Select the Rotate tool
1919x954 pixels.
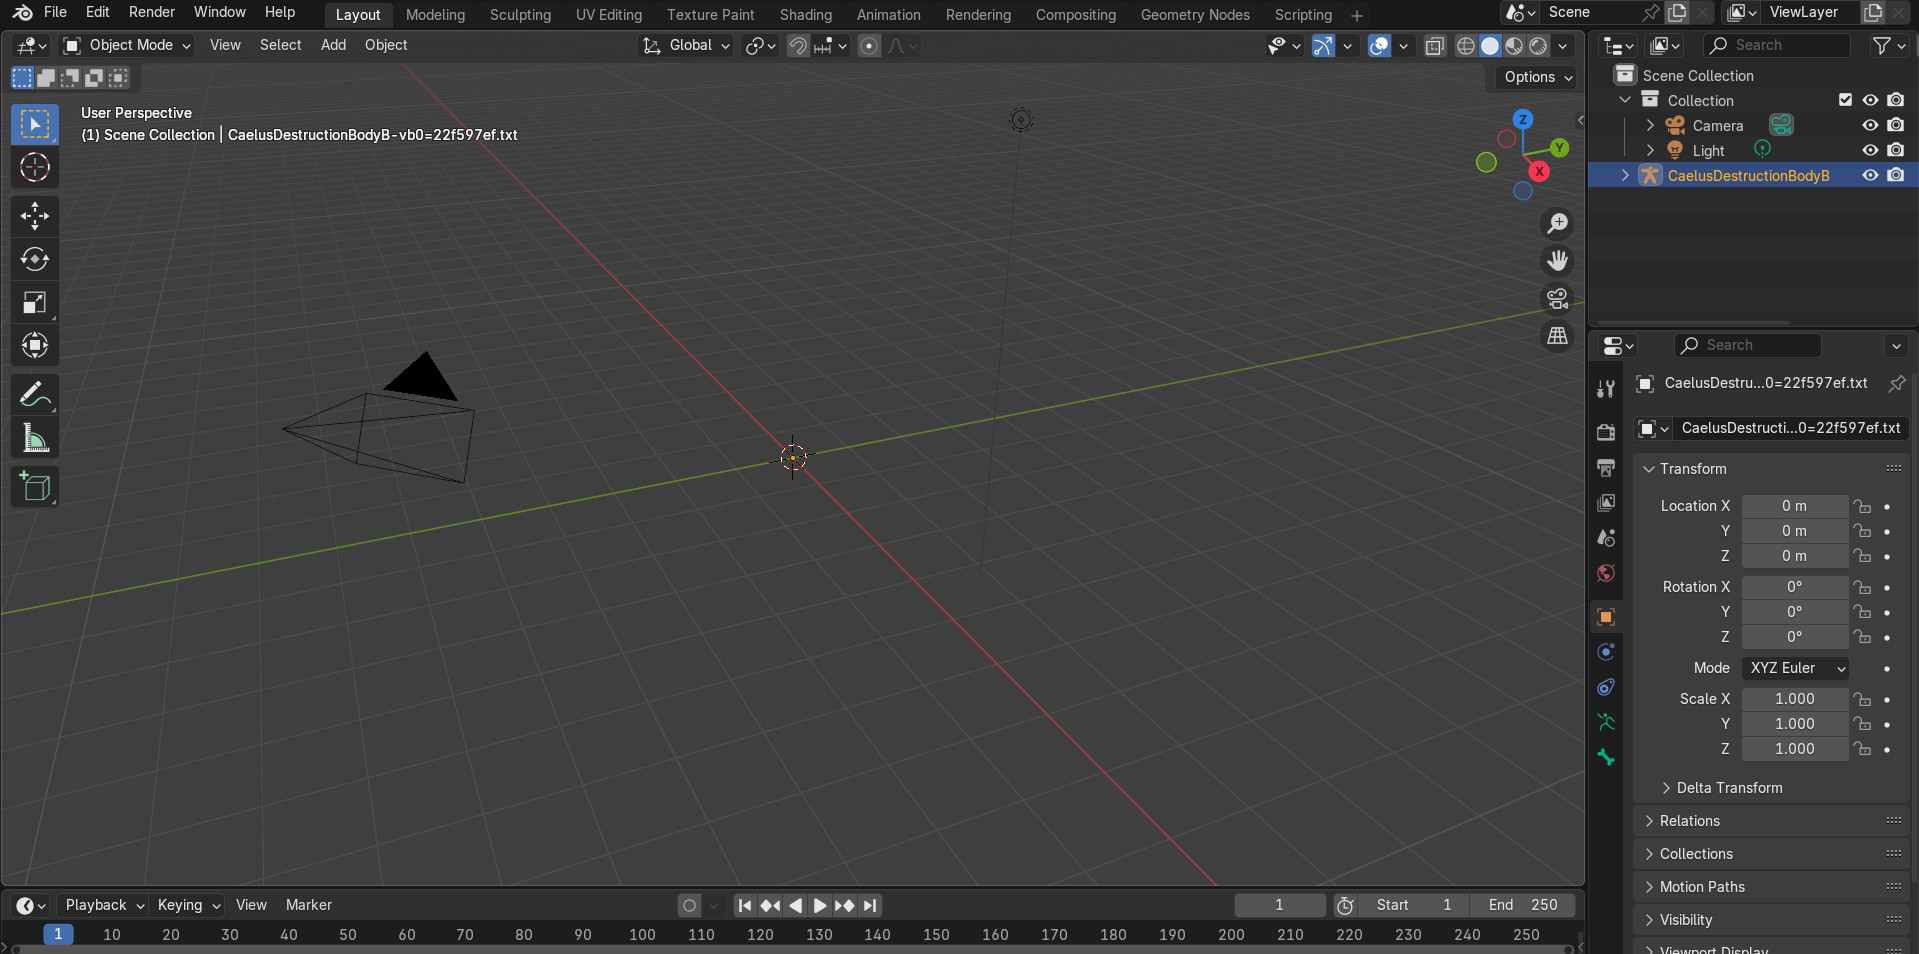(34, 260)
